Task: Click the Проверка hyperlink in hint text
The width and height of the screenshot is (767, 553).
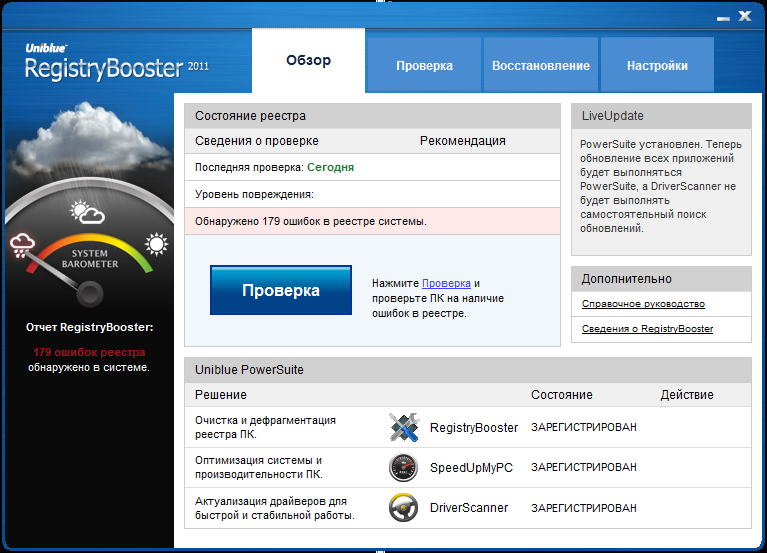Action: pyautogui.click(x=445, y=284)
